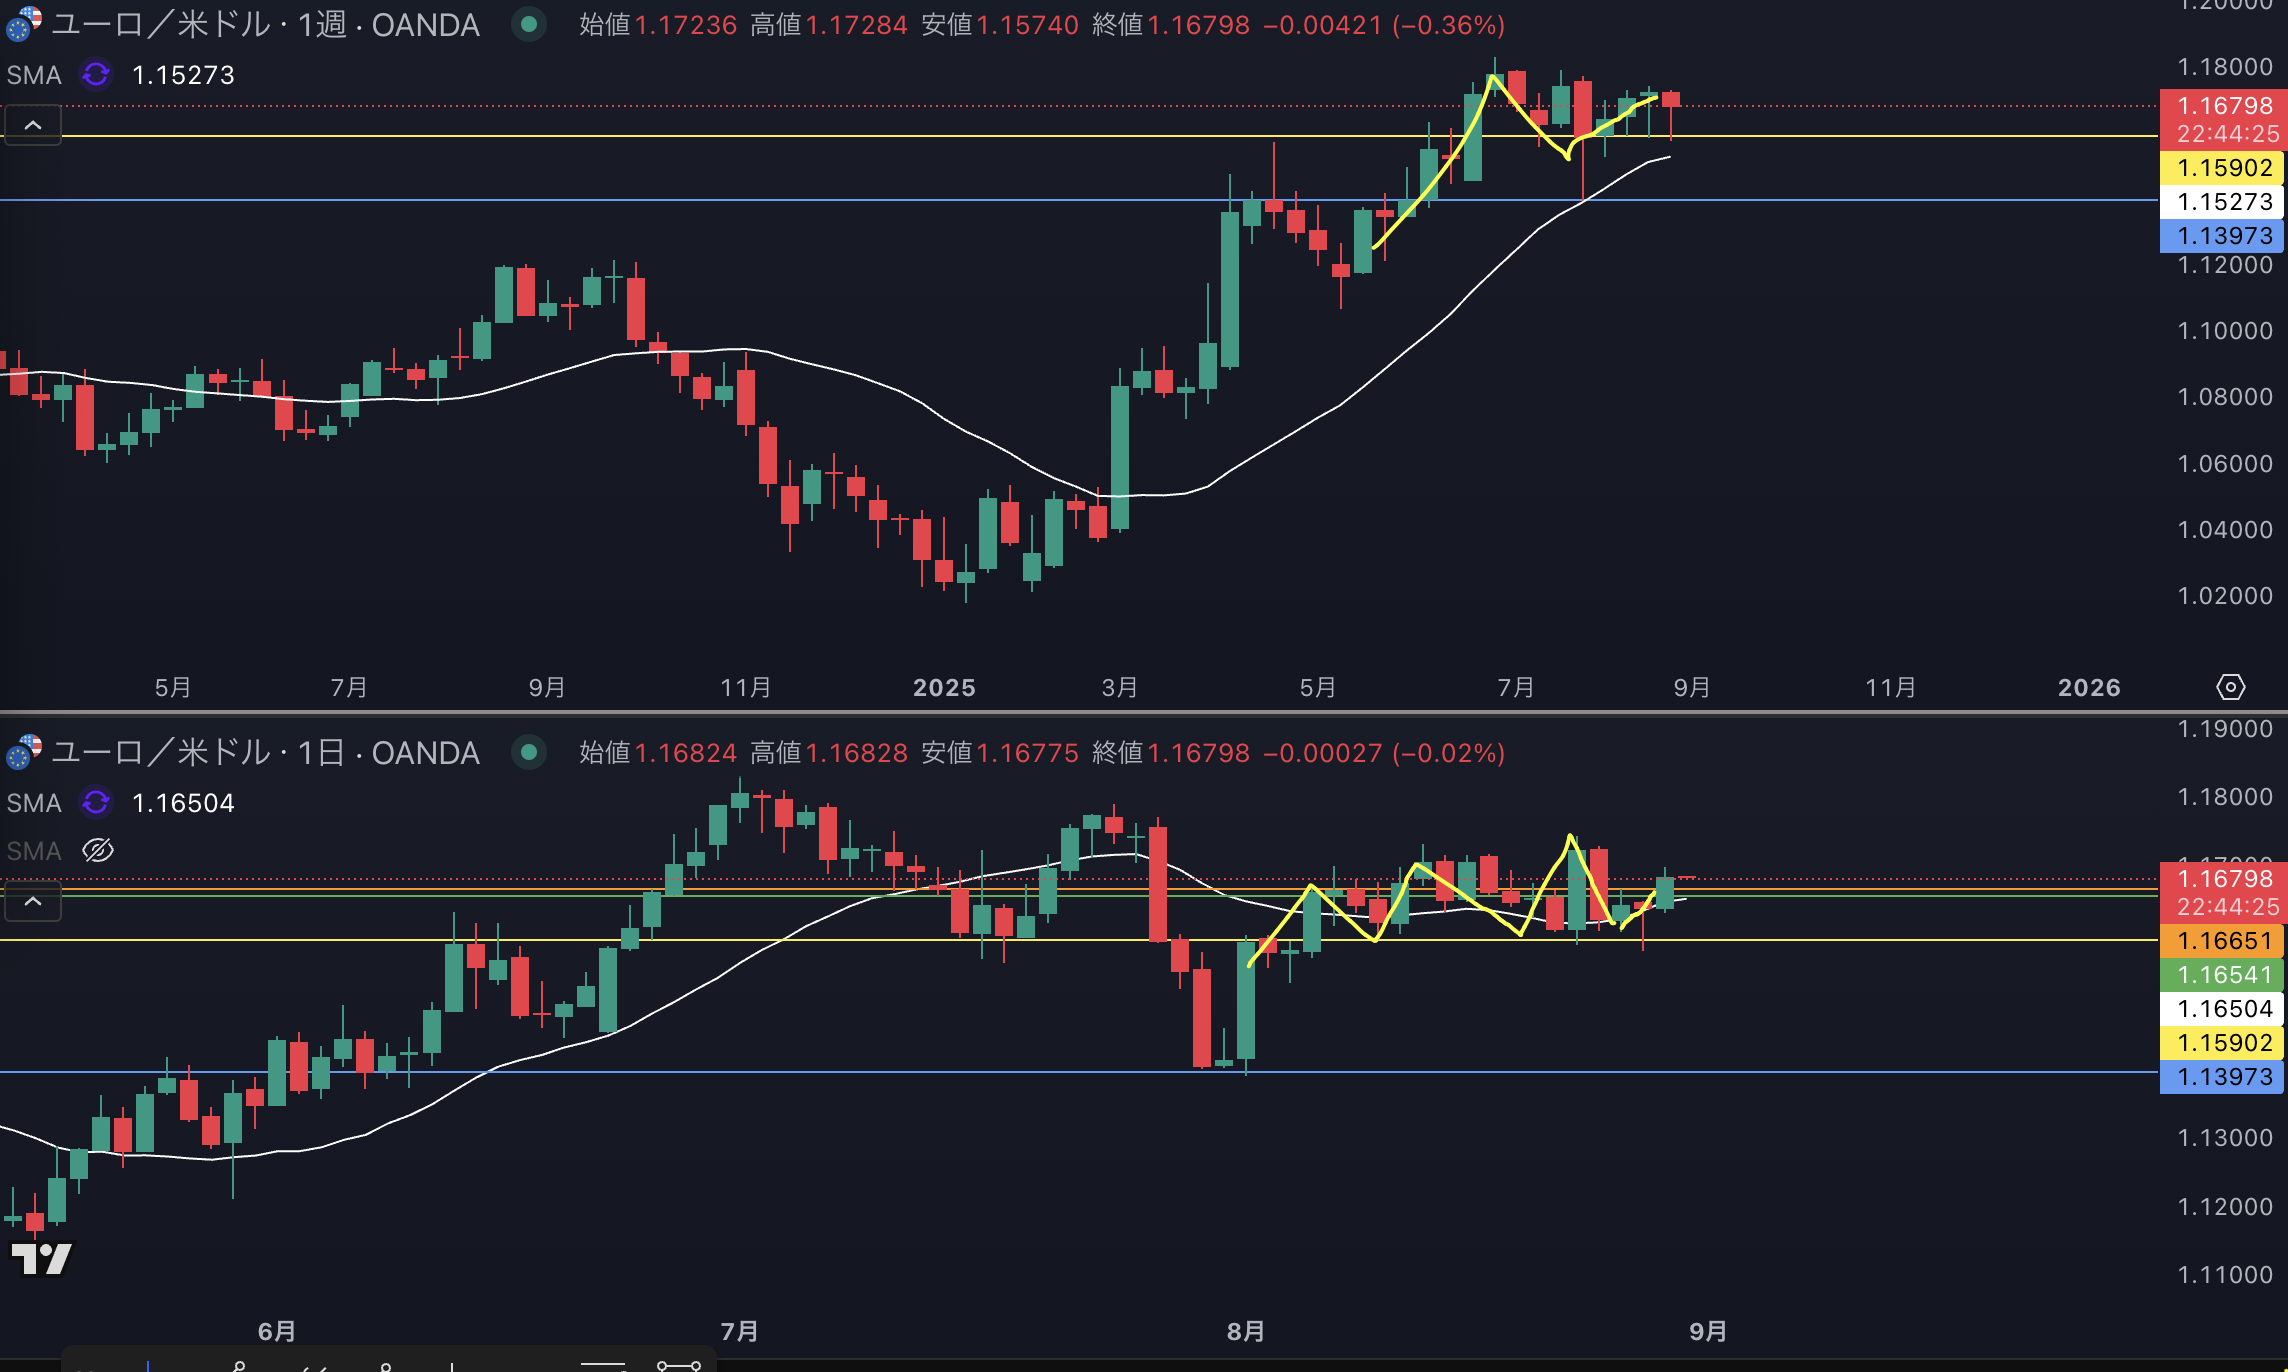The height and width of the screenshot is (1372, 2288).
Task: Click the 2026 label on weekly time axis
Action: (2089, 687)
